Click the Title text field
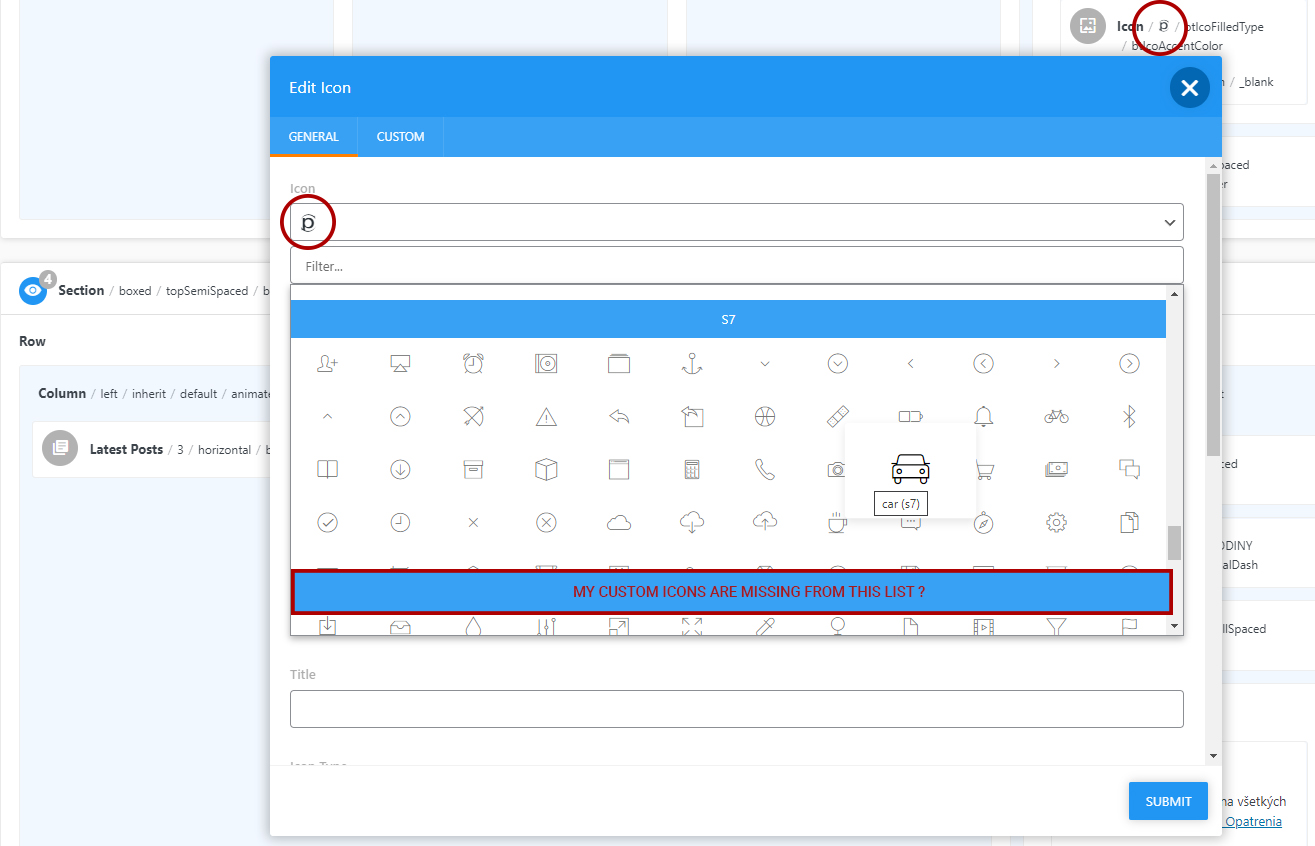This screenshot has height=846, width=1315. click(x=736, y=709)
